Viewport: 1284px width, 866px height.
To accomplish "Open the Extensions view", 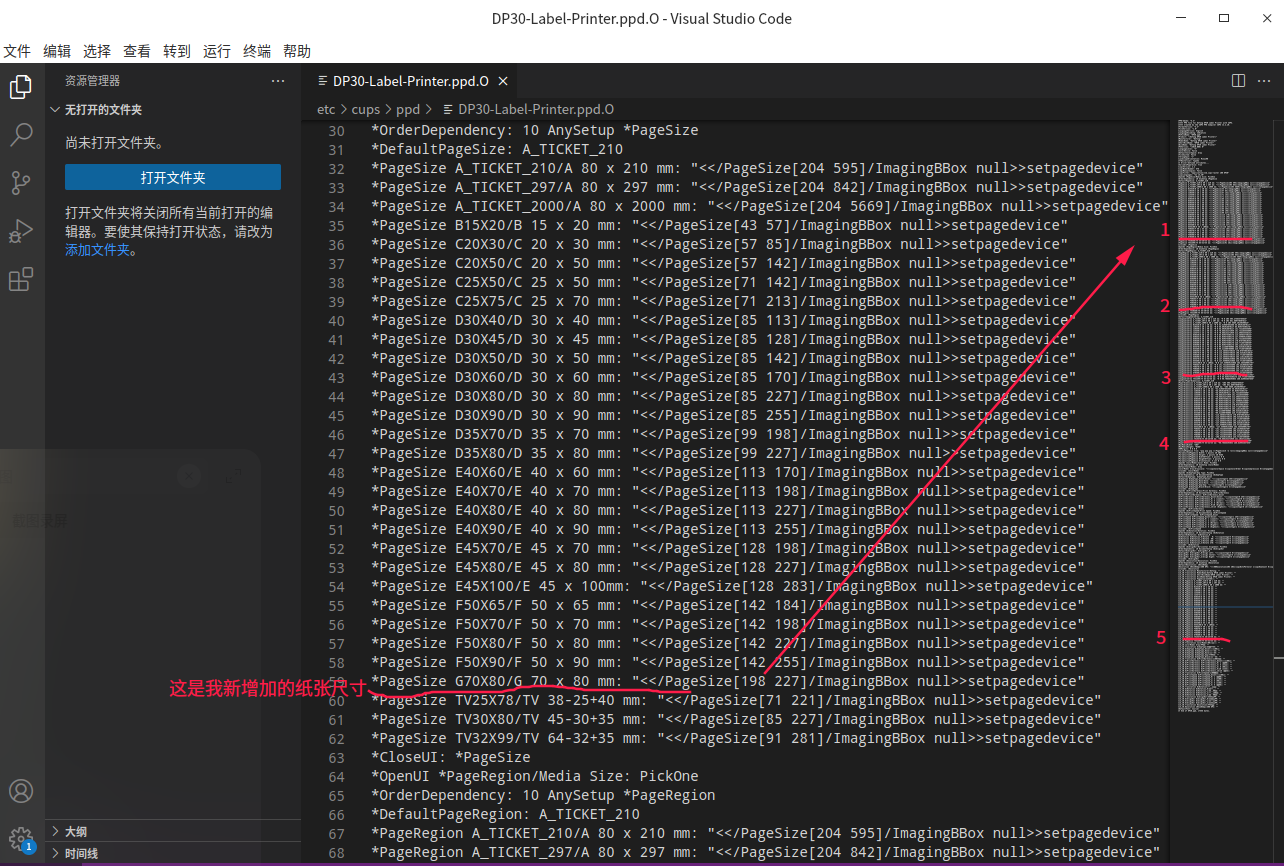I will point(21,280).
